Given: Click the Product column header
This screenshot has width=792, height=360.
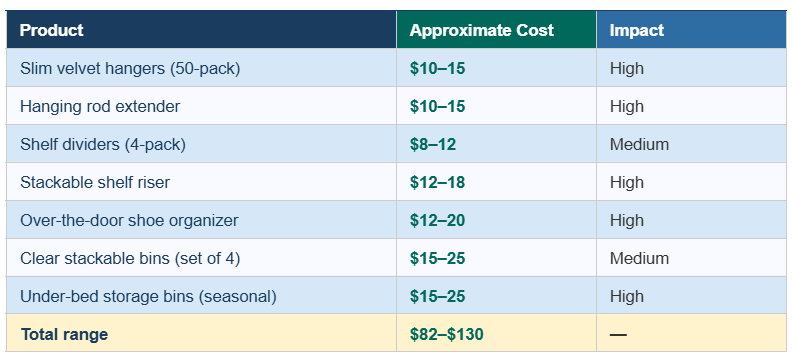Looking at the screenshot, I should pos(202,30).
